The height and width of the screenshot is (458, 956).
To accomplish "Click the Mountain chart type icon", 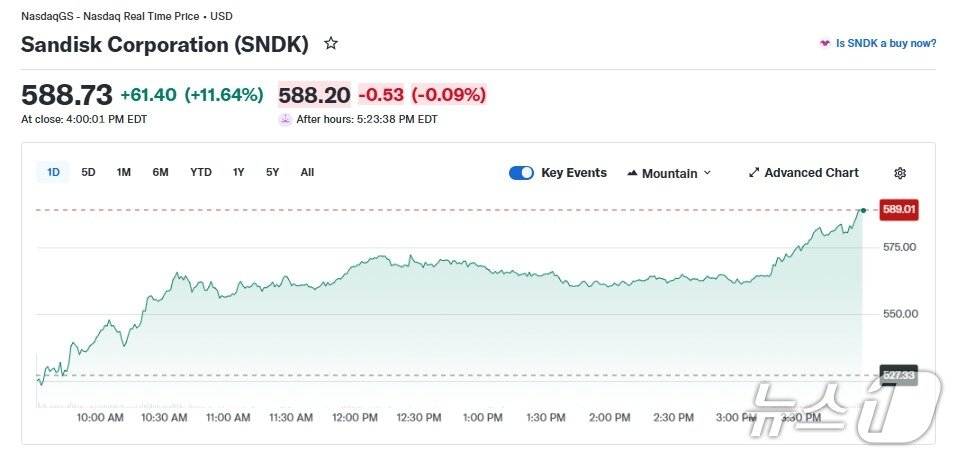I will (x=632, y=173).
